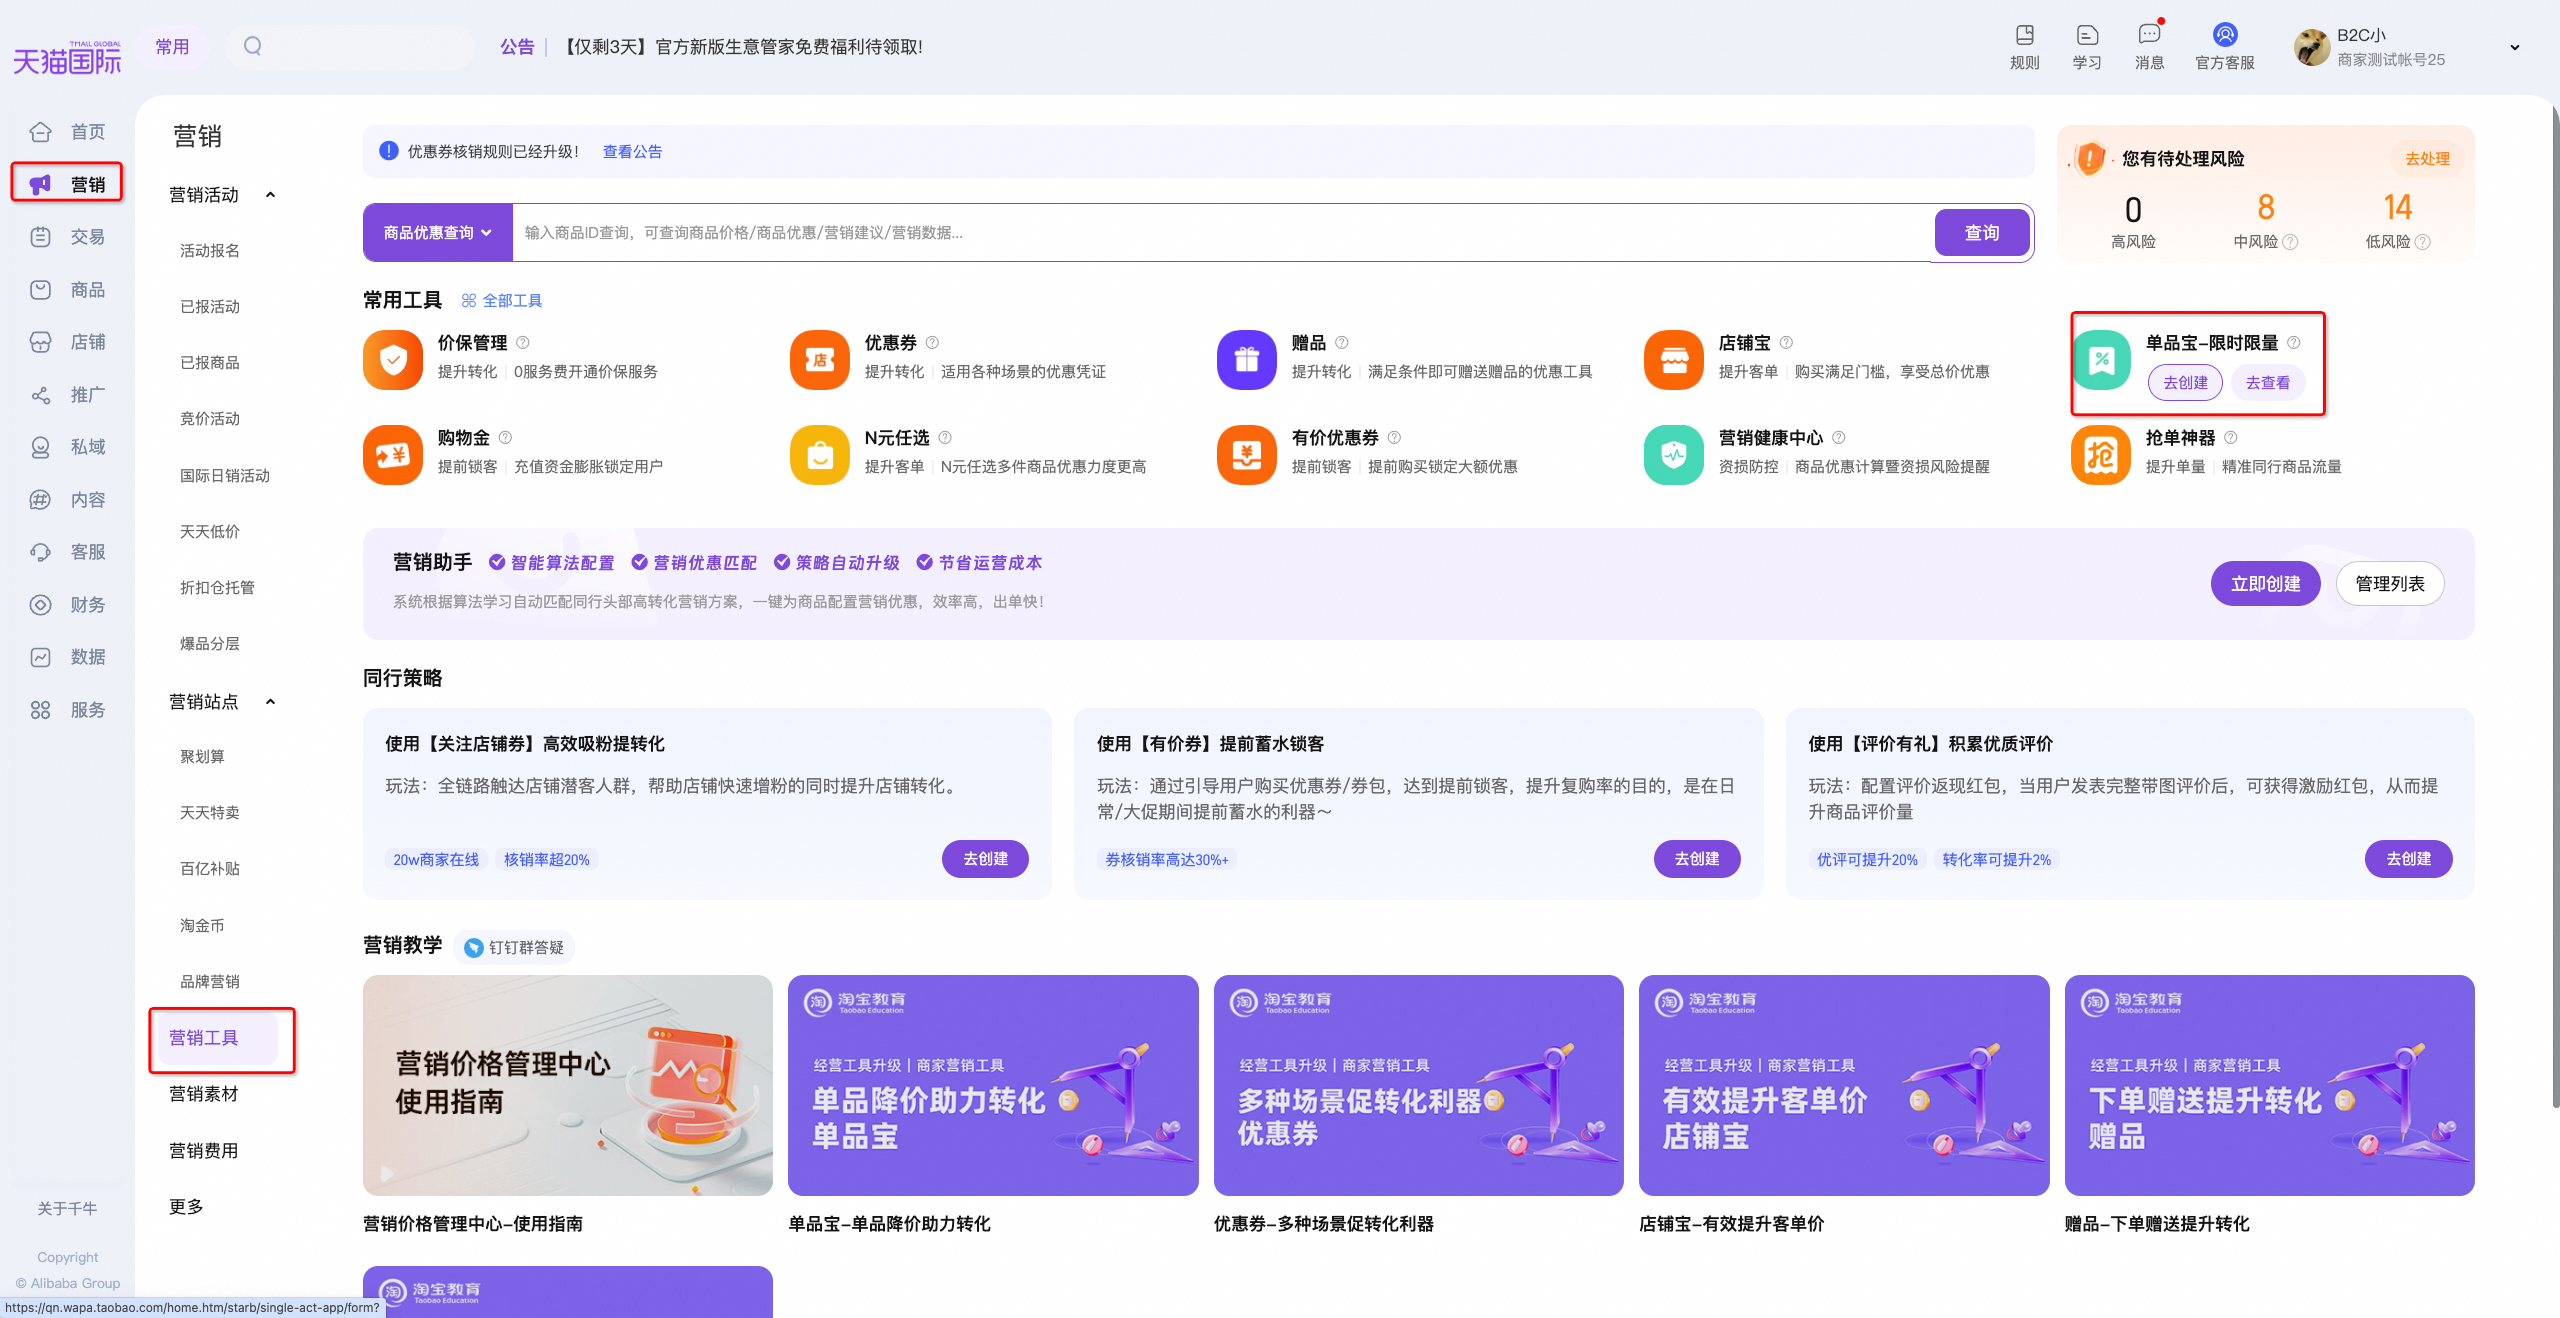This screenshot has height=1318, width=2560.
Task: Click 立即创建 in 营销助手
Action: (2266, 583)
